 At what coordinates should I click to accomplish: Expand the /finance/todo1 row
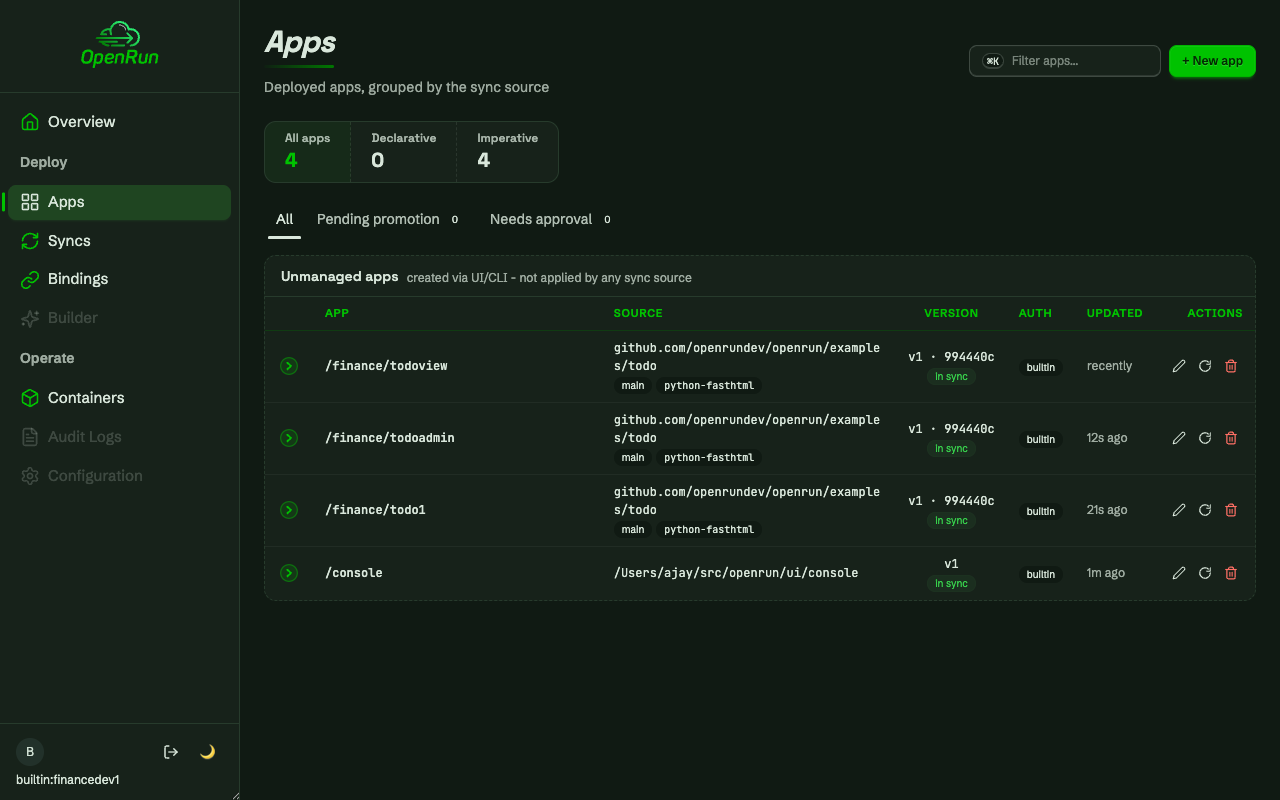[x=289, y=510]
